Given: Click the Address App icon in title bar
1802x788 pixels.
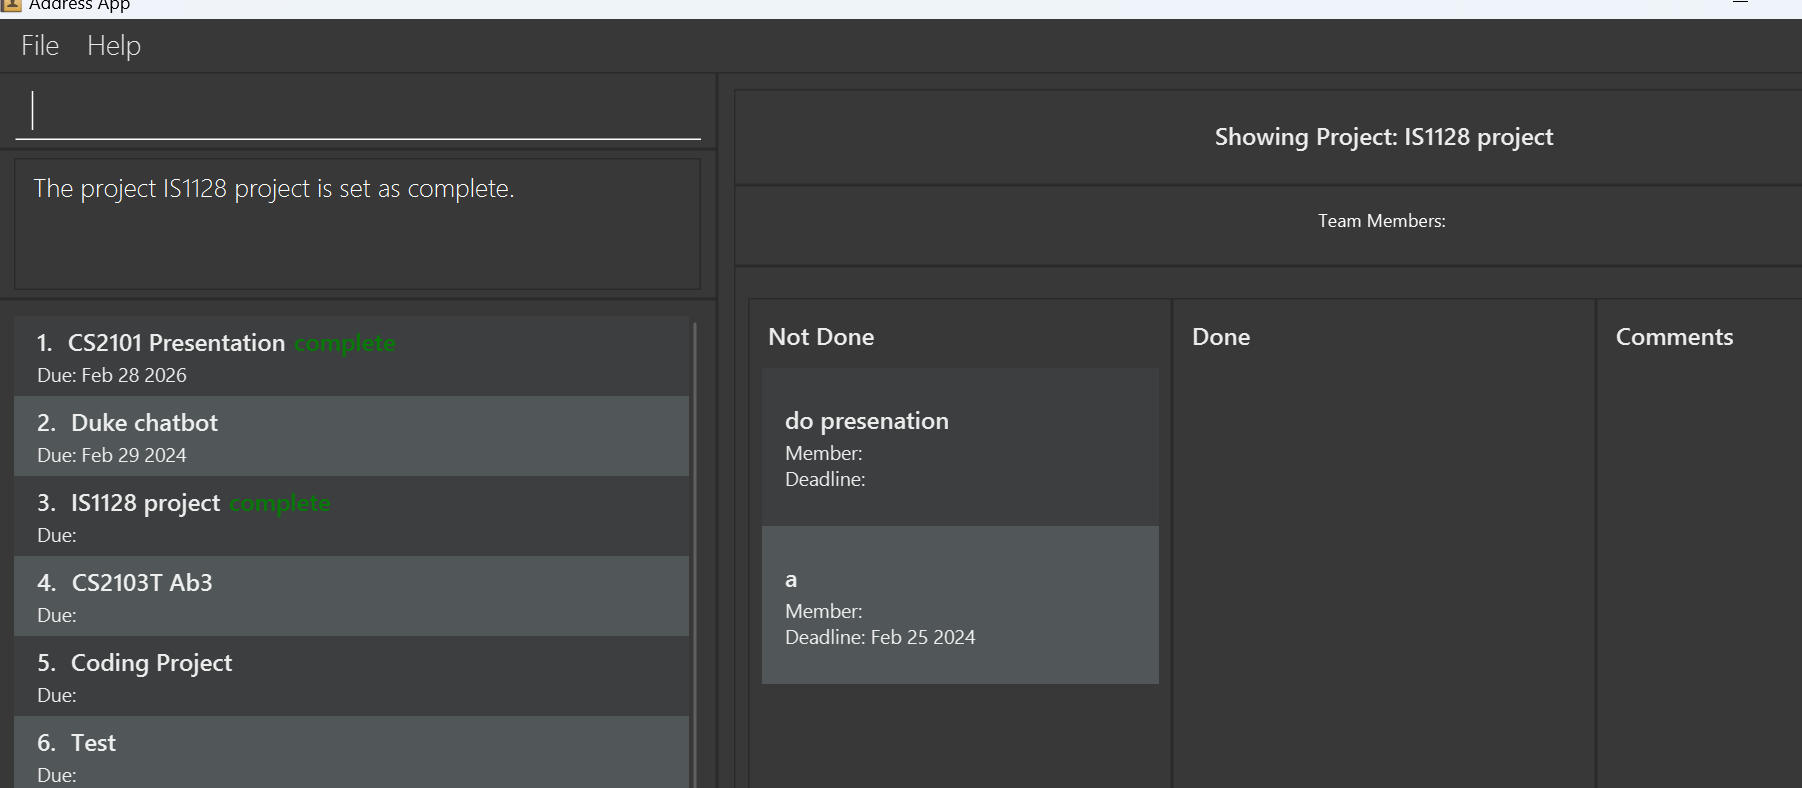Looking at the screenshot, I should point(11,5).
